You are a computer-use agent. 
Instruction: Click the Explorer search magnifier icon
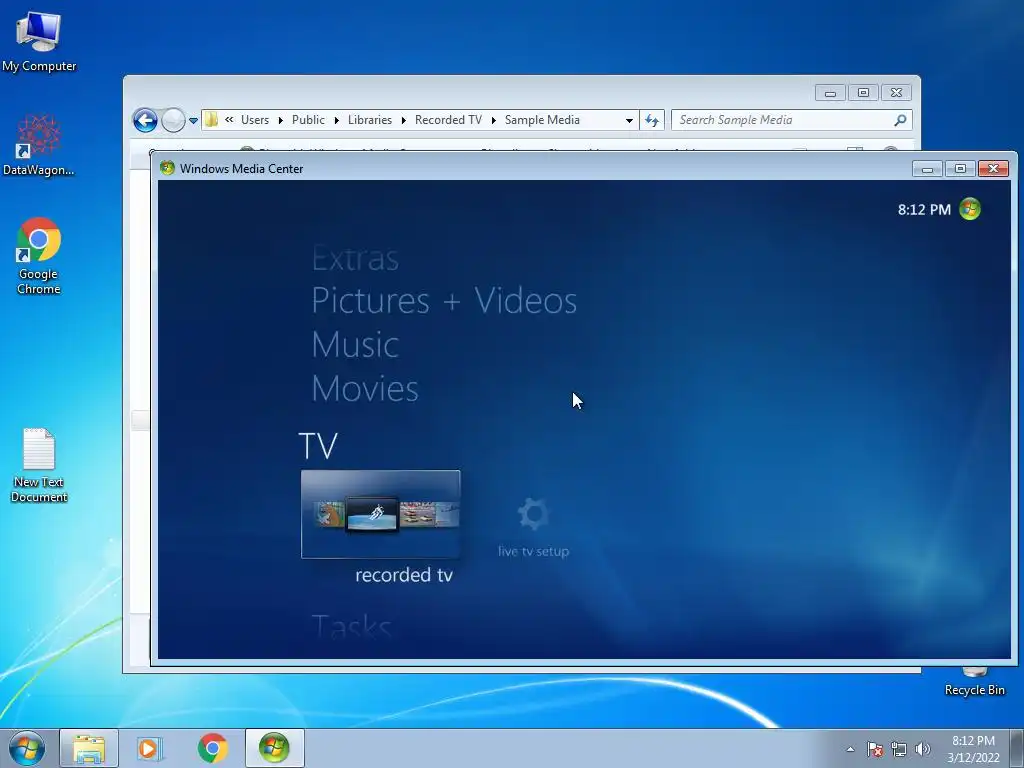pyautogui.click(x=901, y=120)
